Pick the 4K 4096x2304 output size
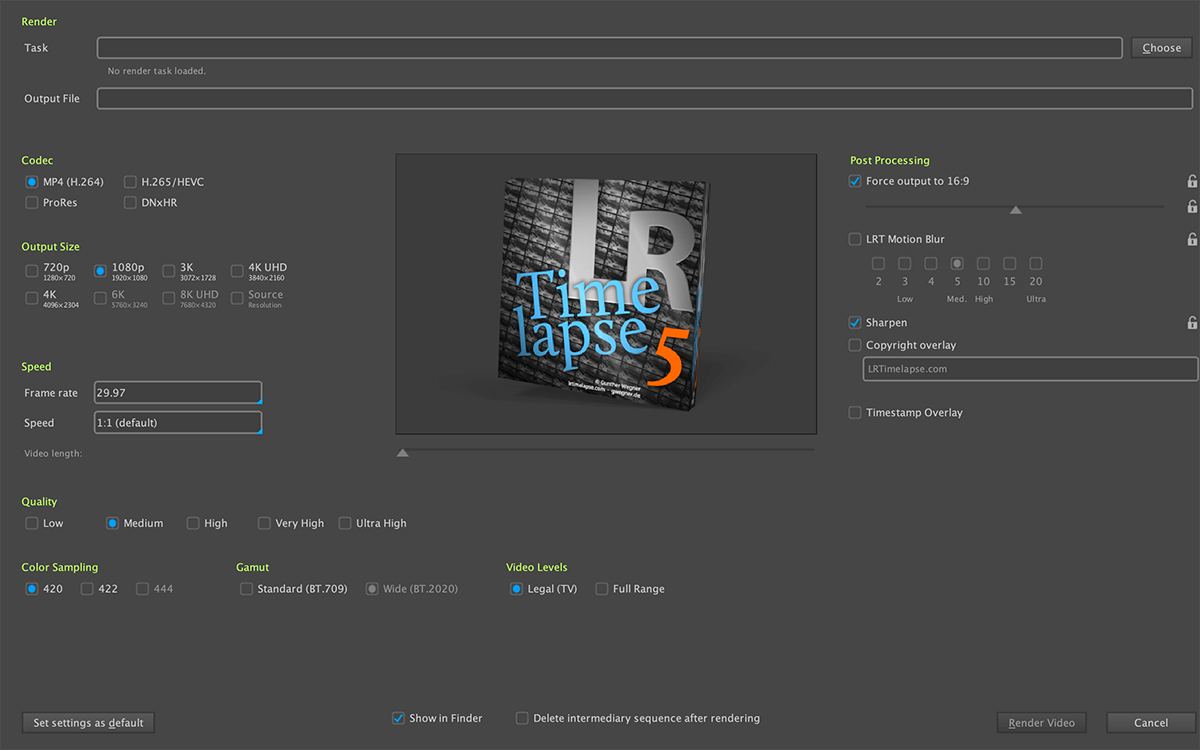Image resolution: width=1200 pixels, height=750 pixels. [32, 297]
